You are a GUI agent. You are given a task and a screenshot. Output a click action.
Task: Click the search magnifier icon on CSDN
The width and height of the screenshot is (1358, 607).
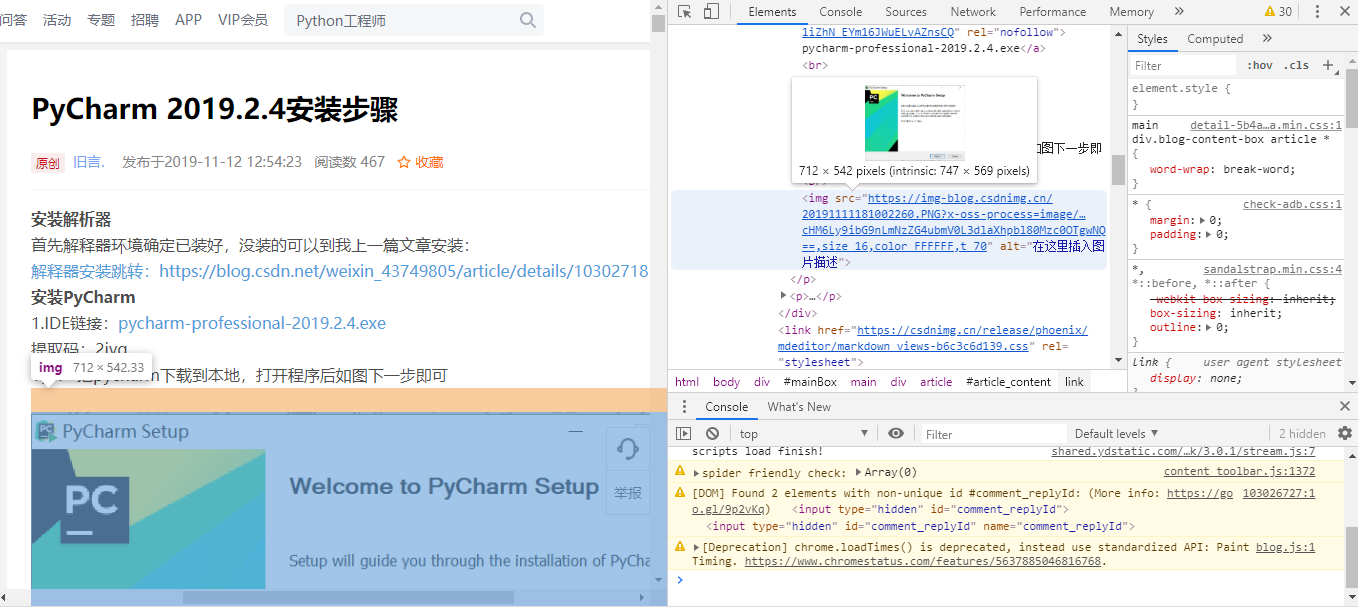[x=528, y=20]
